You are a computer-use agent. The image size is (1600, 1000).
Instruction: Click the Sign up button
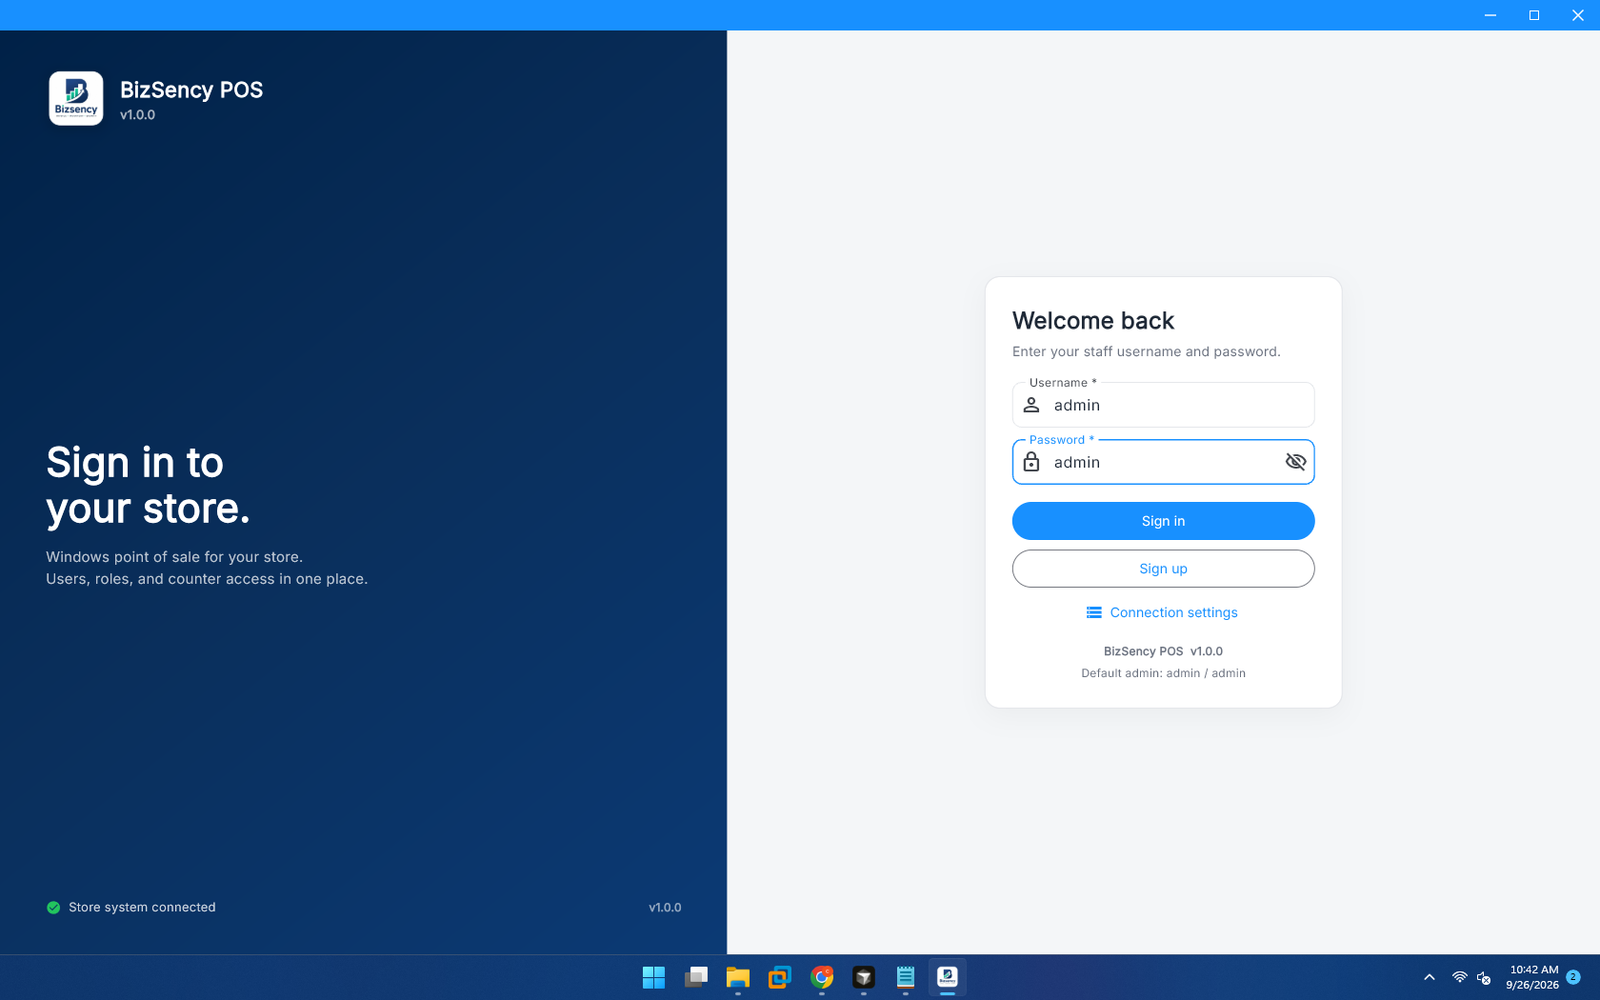(1163, 569)
